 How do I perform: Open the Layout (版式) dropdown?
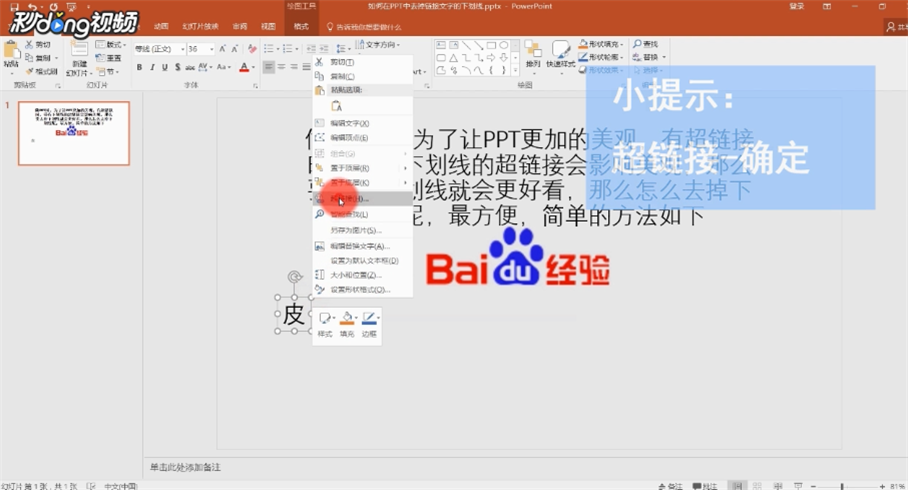111,45
